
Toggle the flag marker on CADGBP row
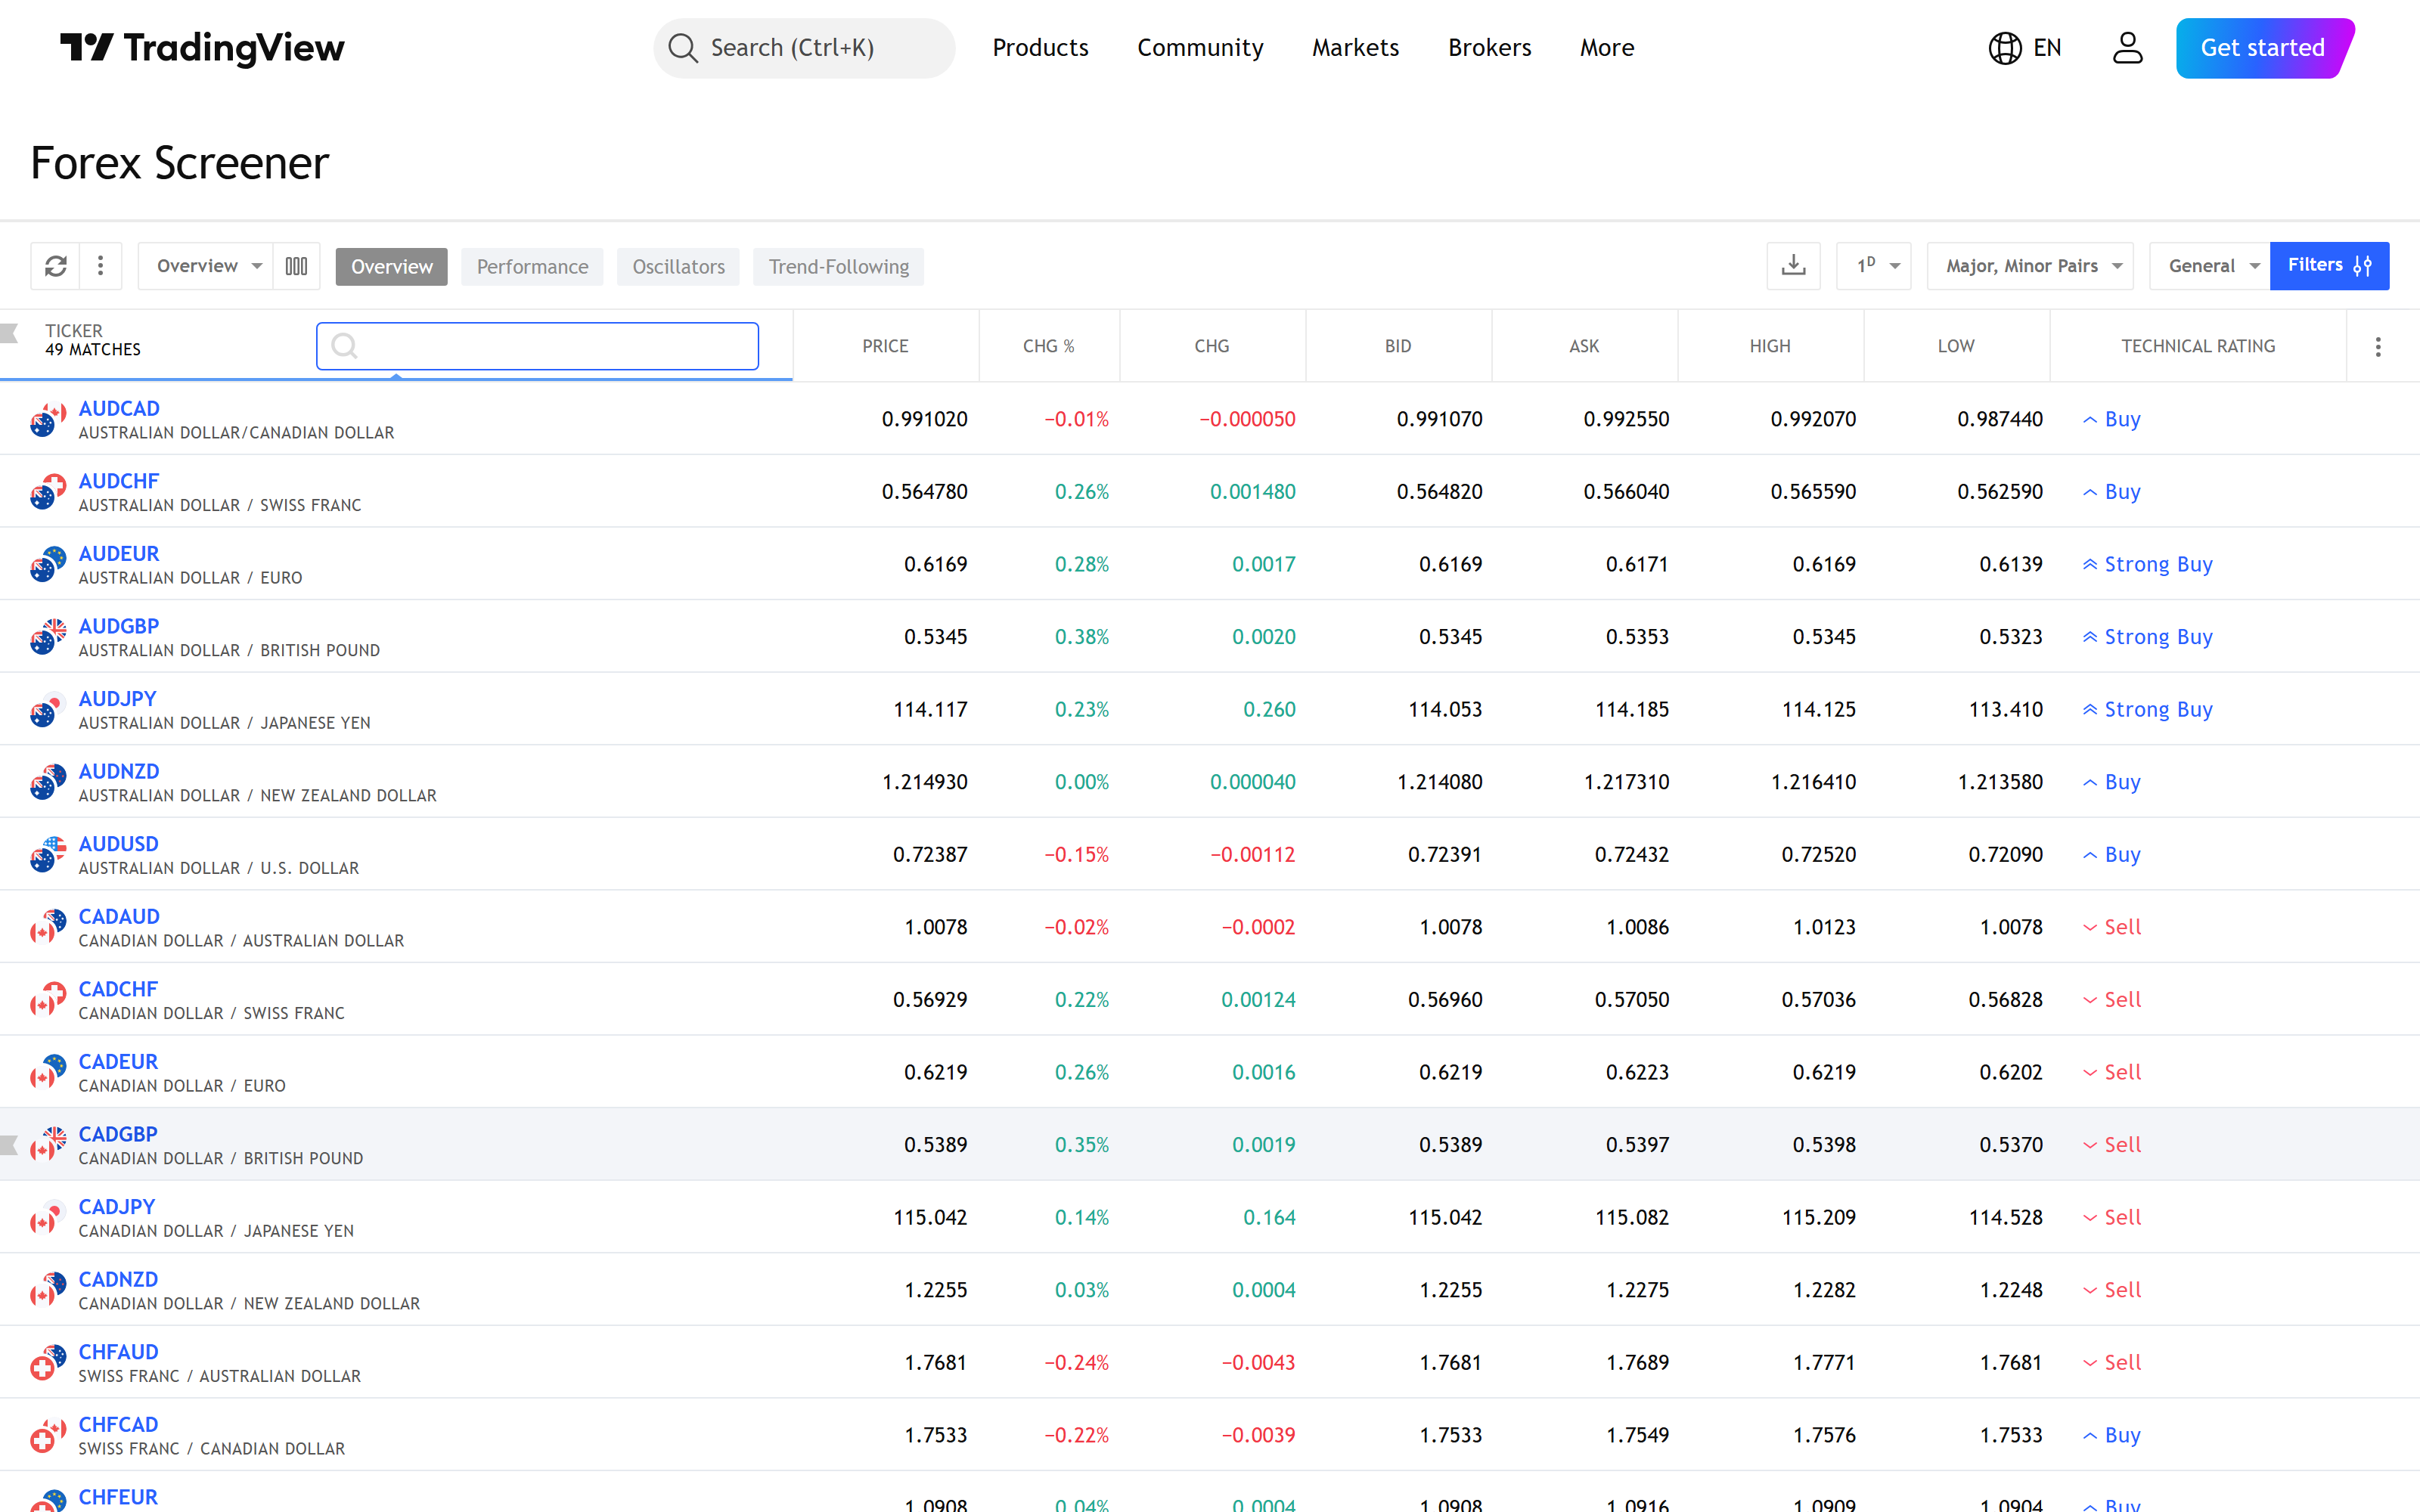pos(9,1145)
